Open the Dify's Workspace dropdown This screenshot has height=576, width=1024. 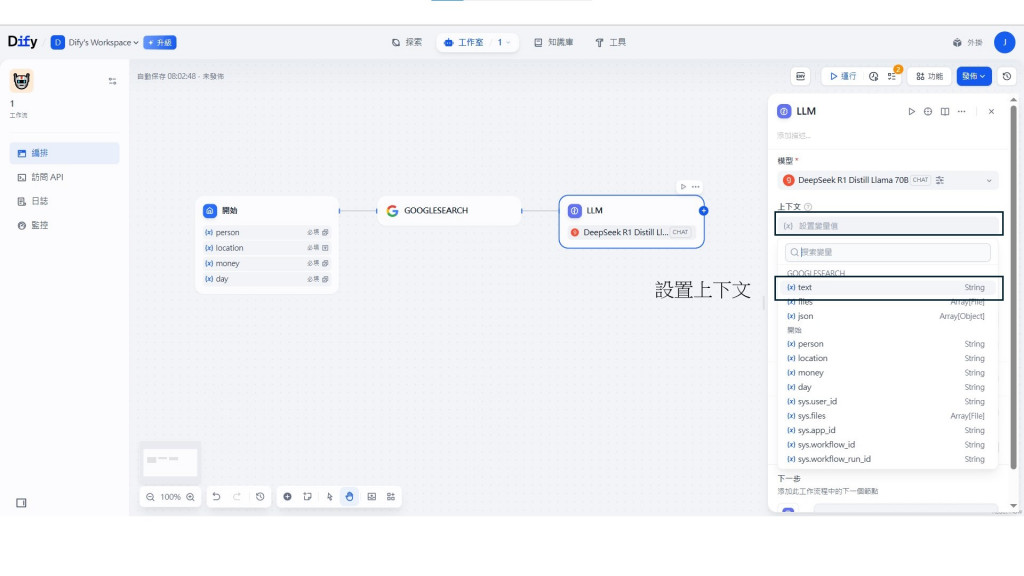(x=95, y=42)
